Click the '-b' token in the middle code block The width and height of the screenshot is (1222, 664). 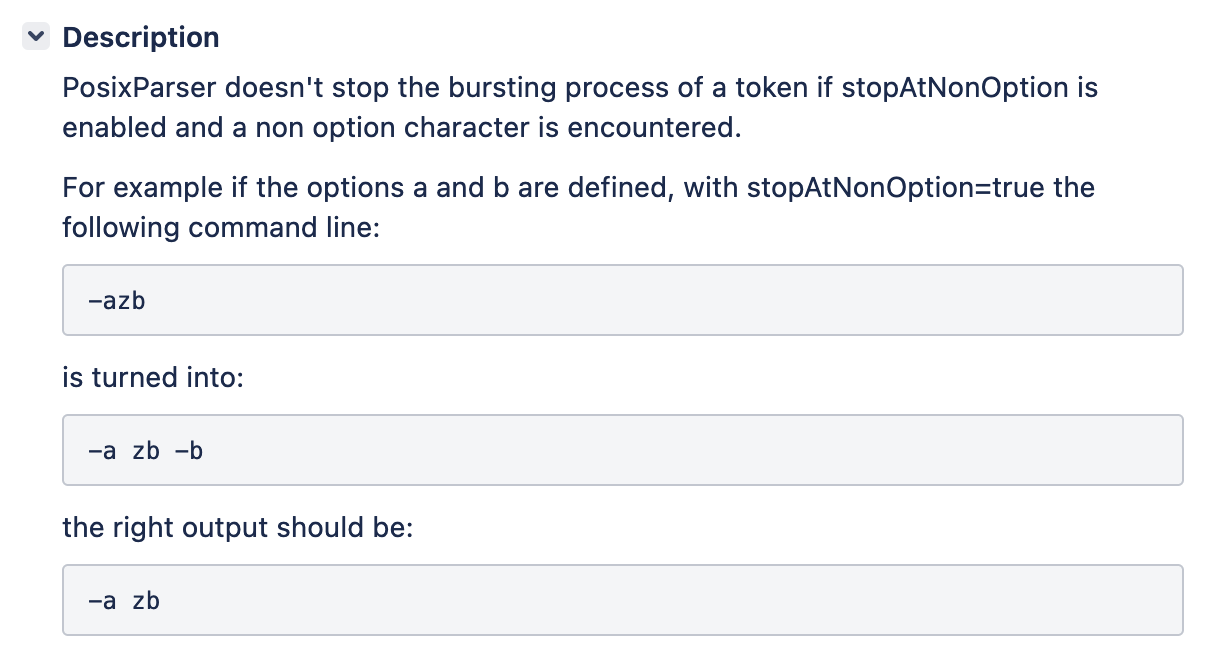pos(189,451)
